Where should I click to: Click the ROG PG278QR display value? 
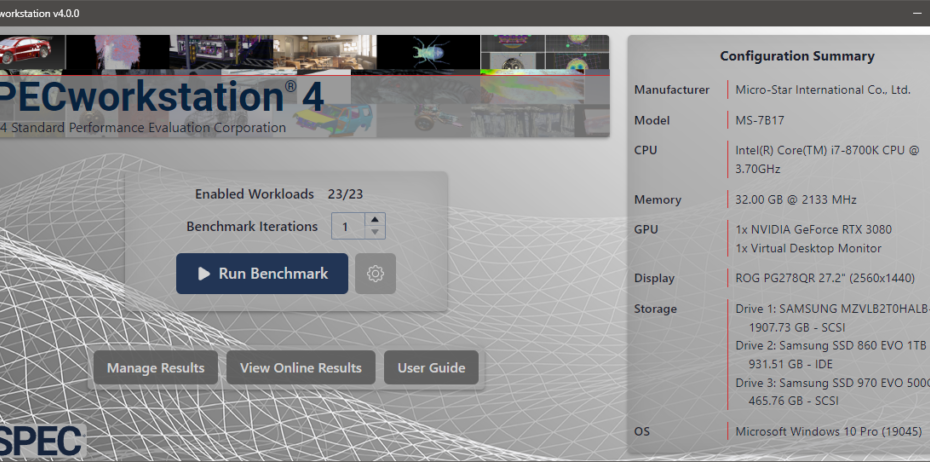pos(825,278)
